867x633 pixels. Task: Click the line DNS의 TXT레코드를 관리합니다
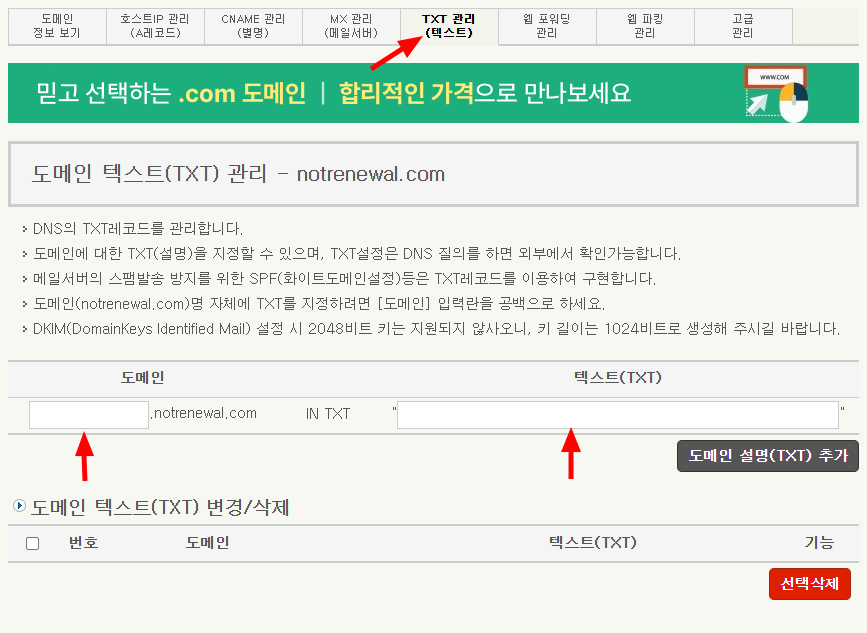138,229
